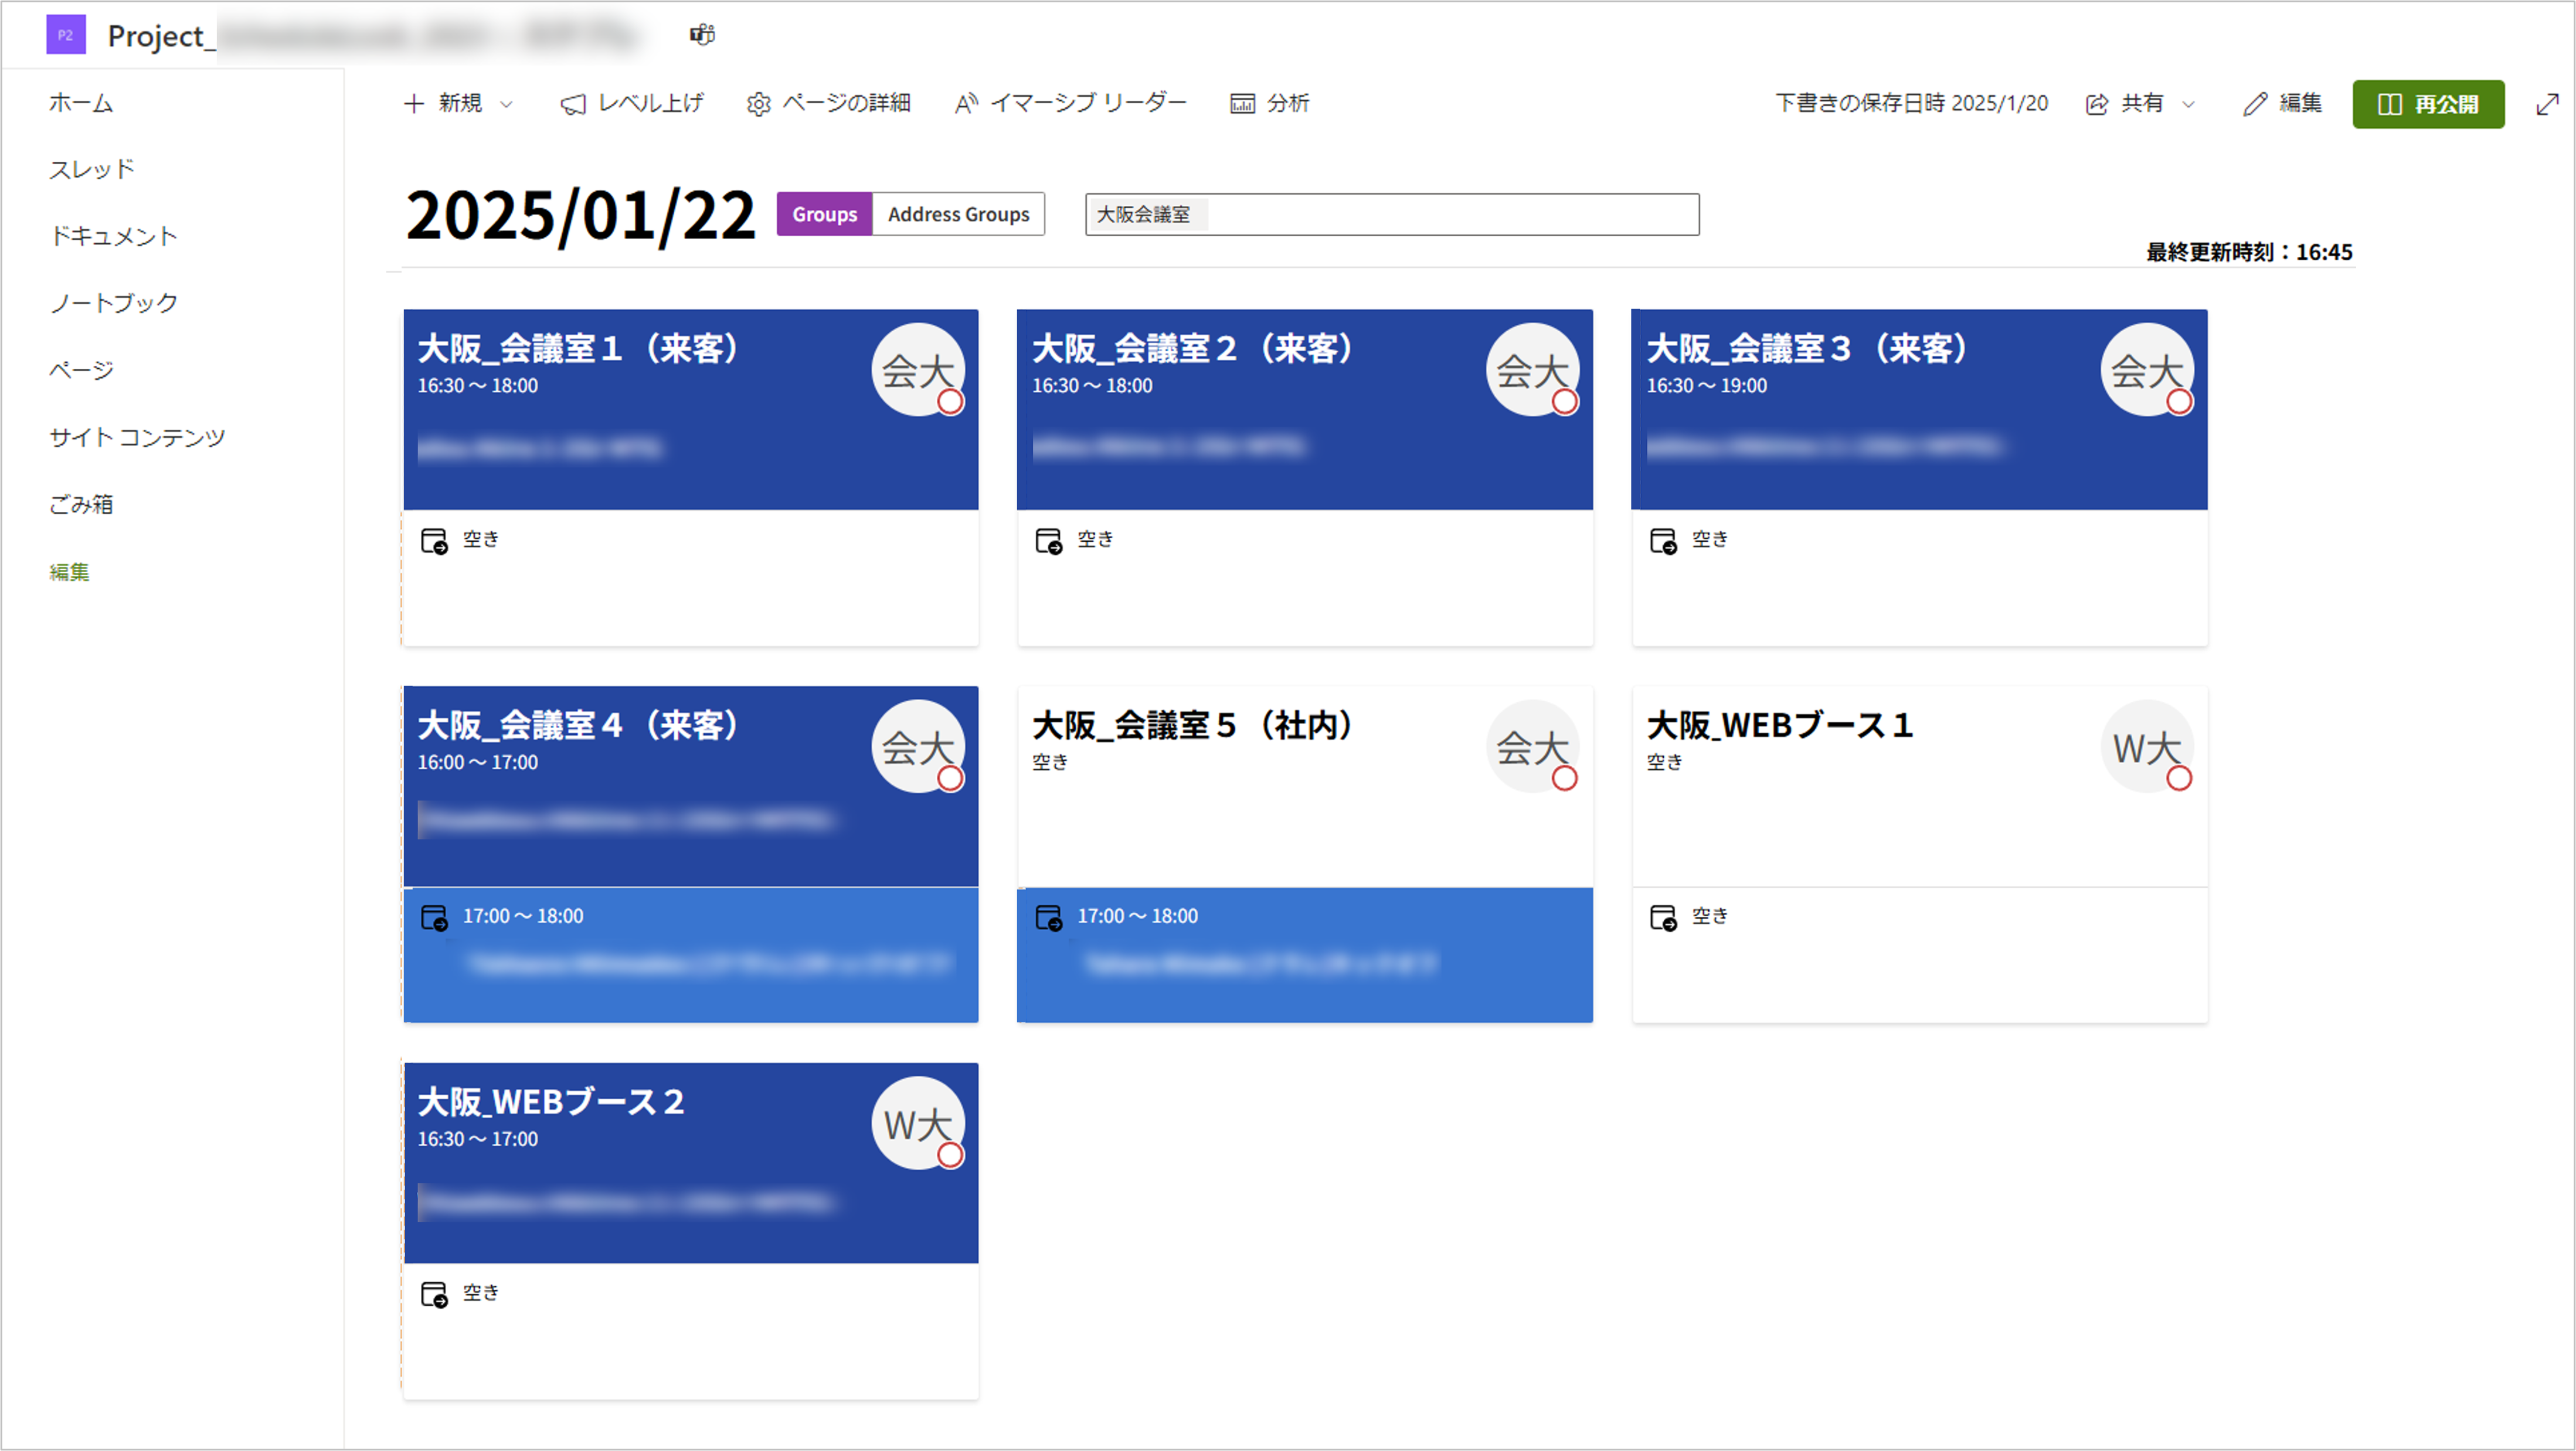The image size is (2576, 1451).
Task: Go to ホーム in navigation
Action: click(x=81, y=102)
